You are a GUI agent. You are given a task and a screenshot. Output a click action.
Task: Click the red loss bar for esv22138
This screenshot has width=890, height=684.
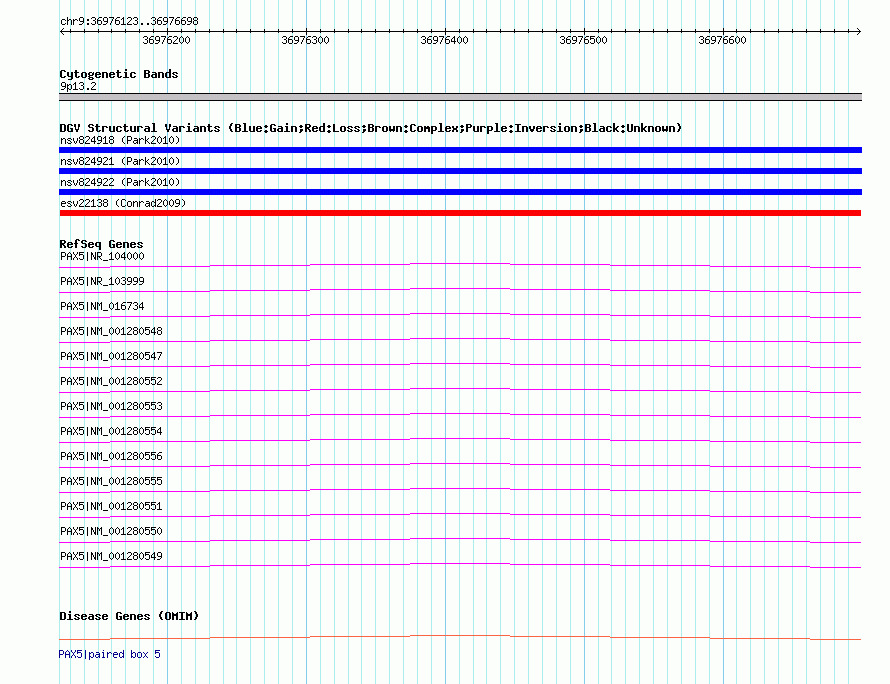(460, 213)
